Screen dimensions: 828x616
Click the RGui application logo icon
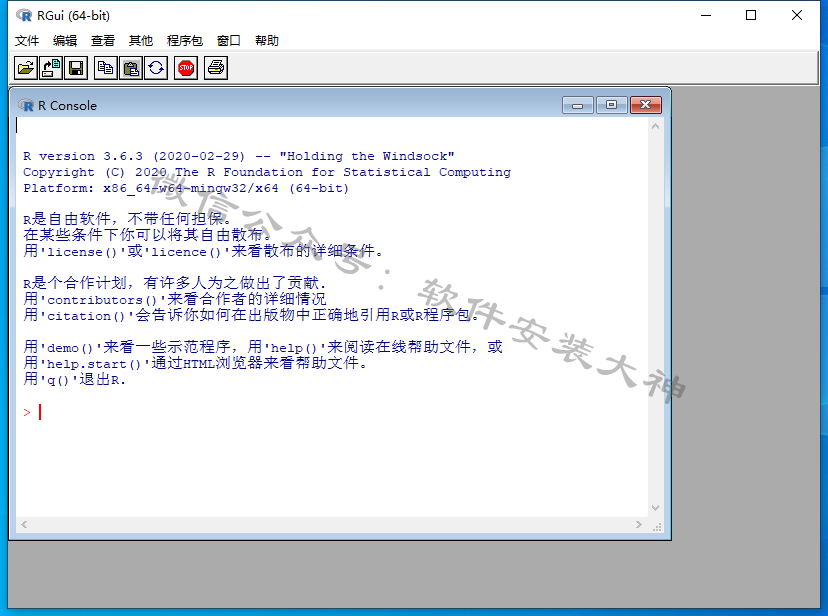[24, 16]
